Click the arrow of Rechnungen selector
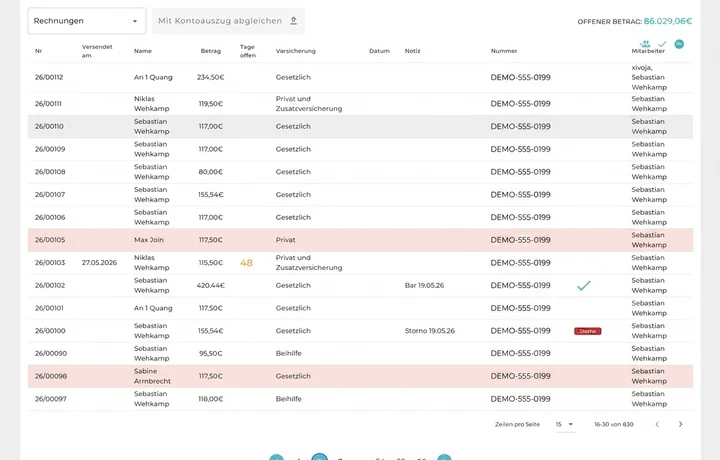The image size is (720, 460). pos(135,21)
